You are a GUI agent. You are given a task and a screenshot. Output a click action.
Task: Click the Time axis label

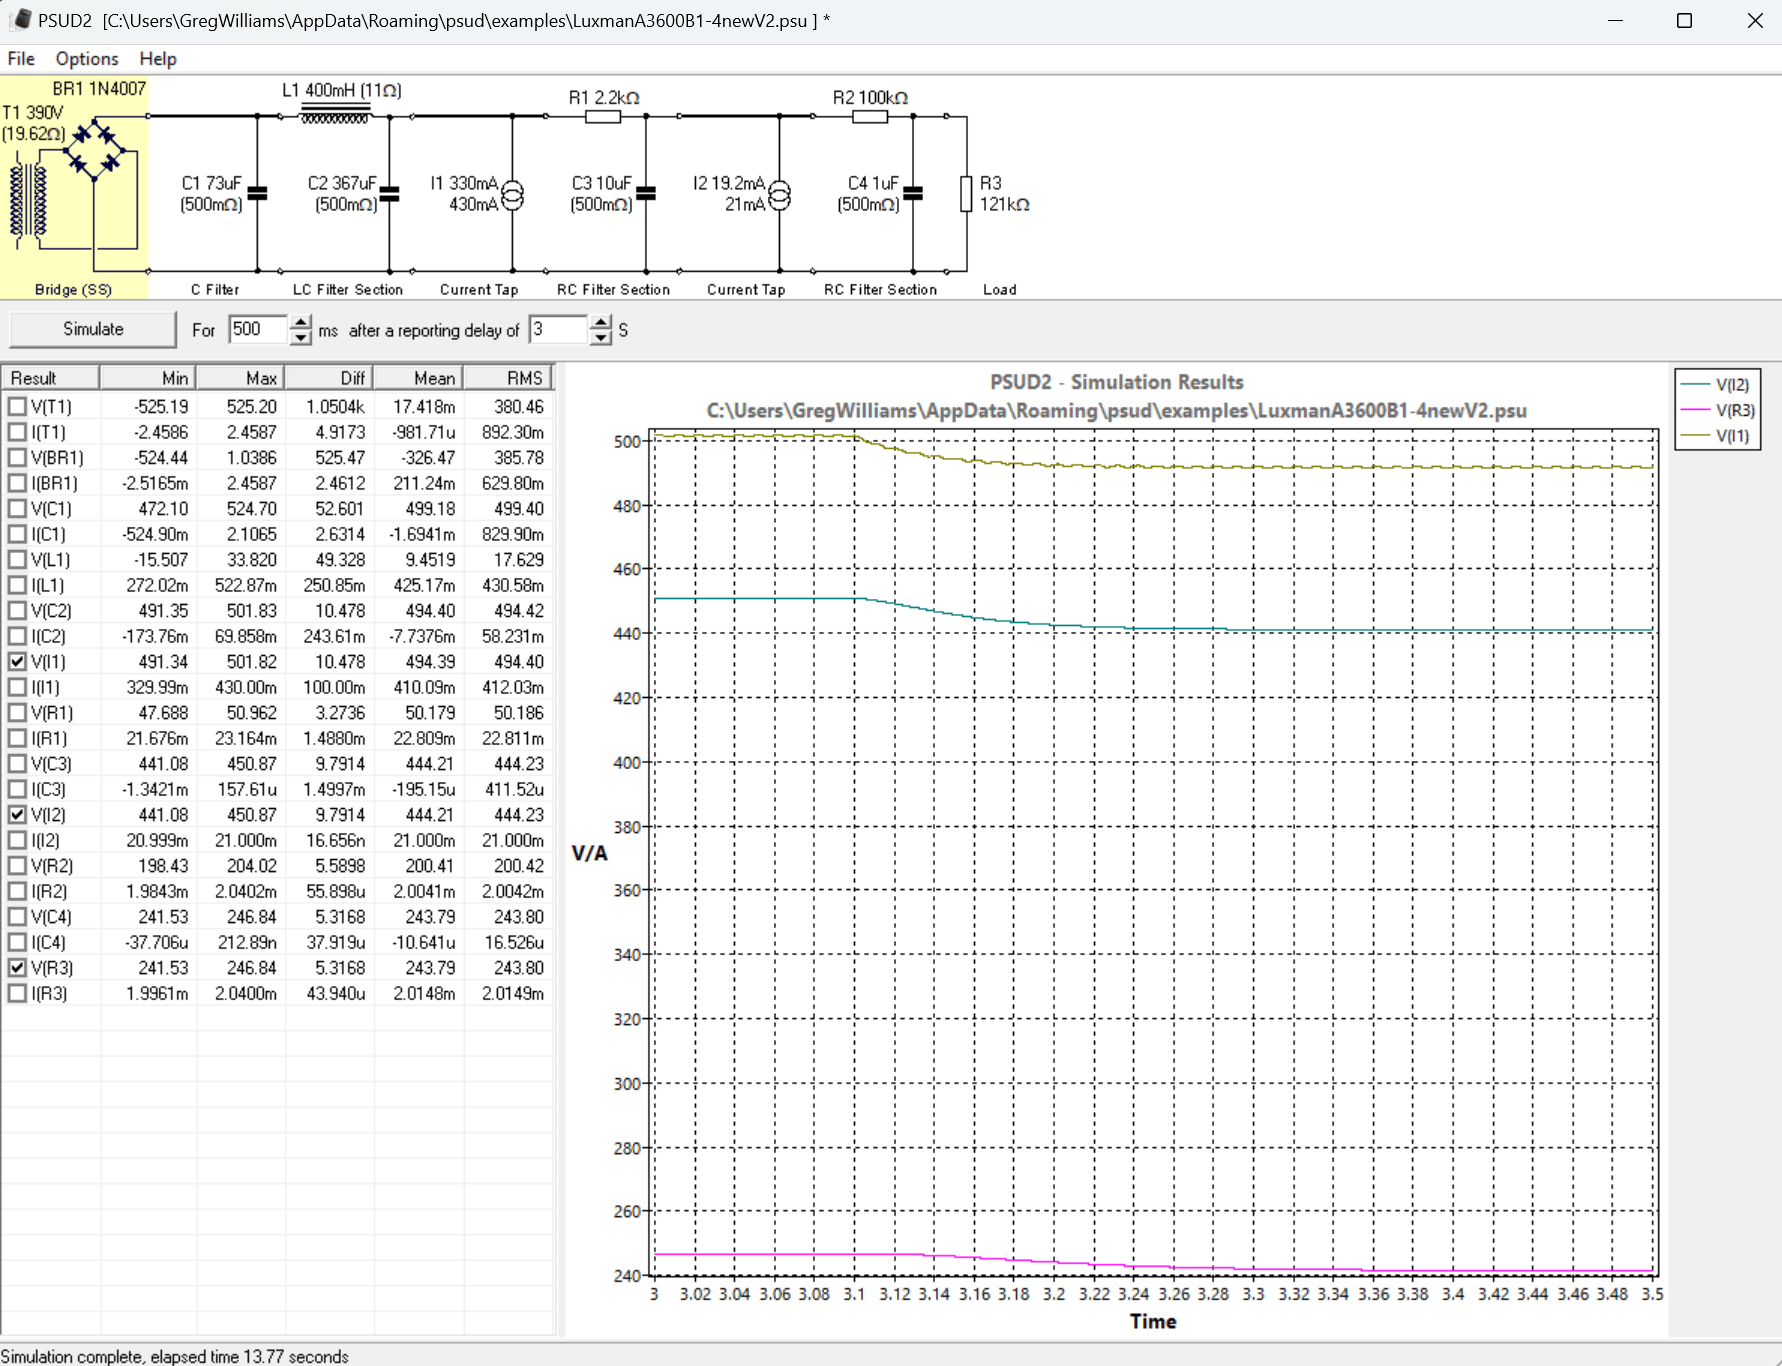click(x=1153, y=1321)
